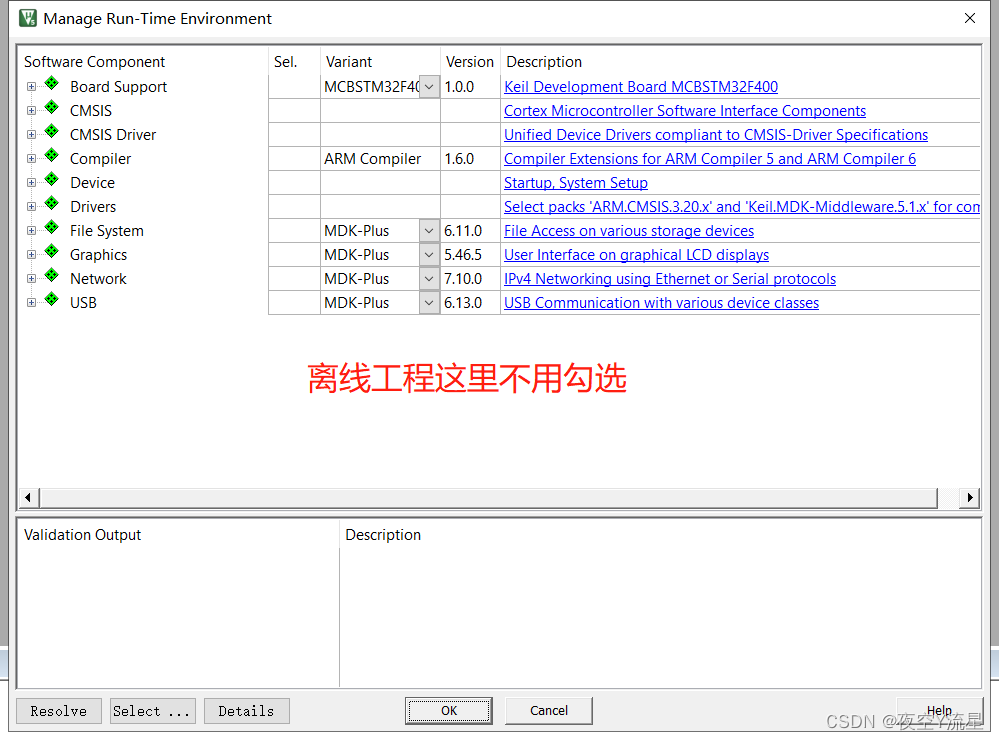Click the Variant column header
Viewport: 999px width, 740px height.
349,62
